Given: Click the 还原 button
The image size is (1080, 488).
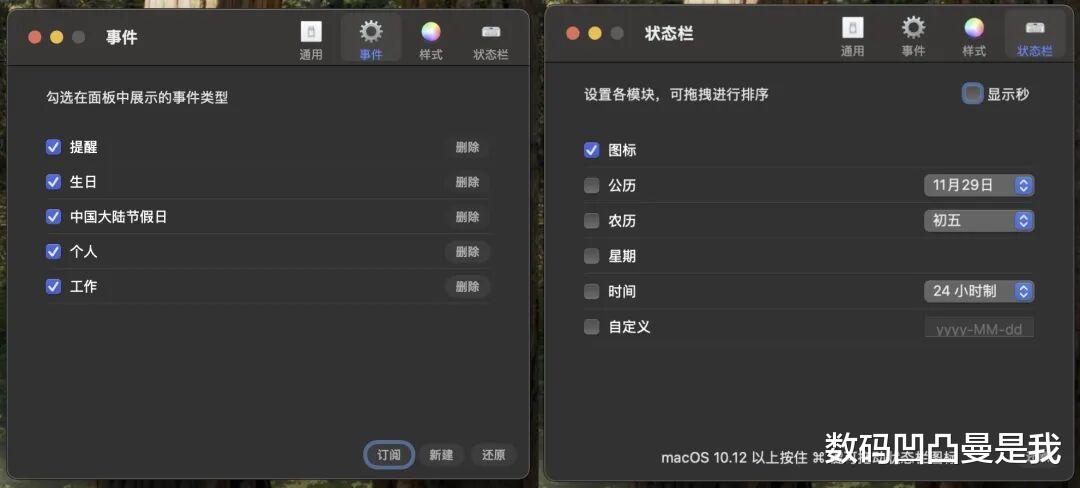Looking at the screenshot, I should [x=494, y=455].
